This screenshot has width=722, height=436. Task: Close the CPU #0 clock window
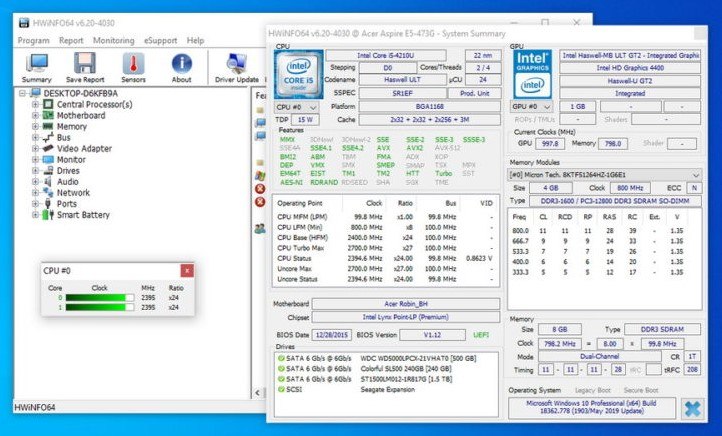click(187, 270)
